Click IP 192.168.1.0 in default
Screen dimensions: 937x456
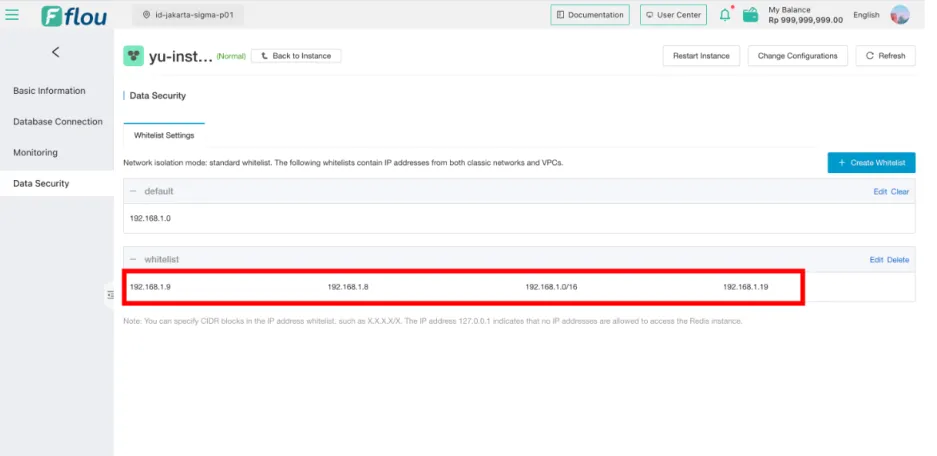[151, 219]
